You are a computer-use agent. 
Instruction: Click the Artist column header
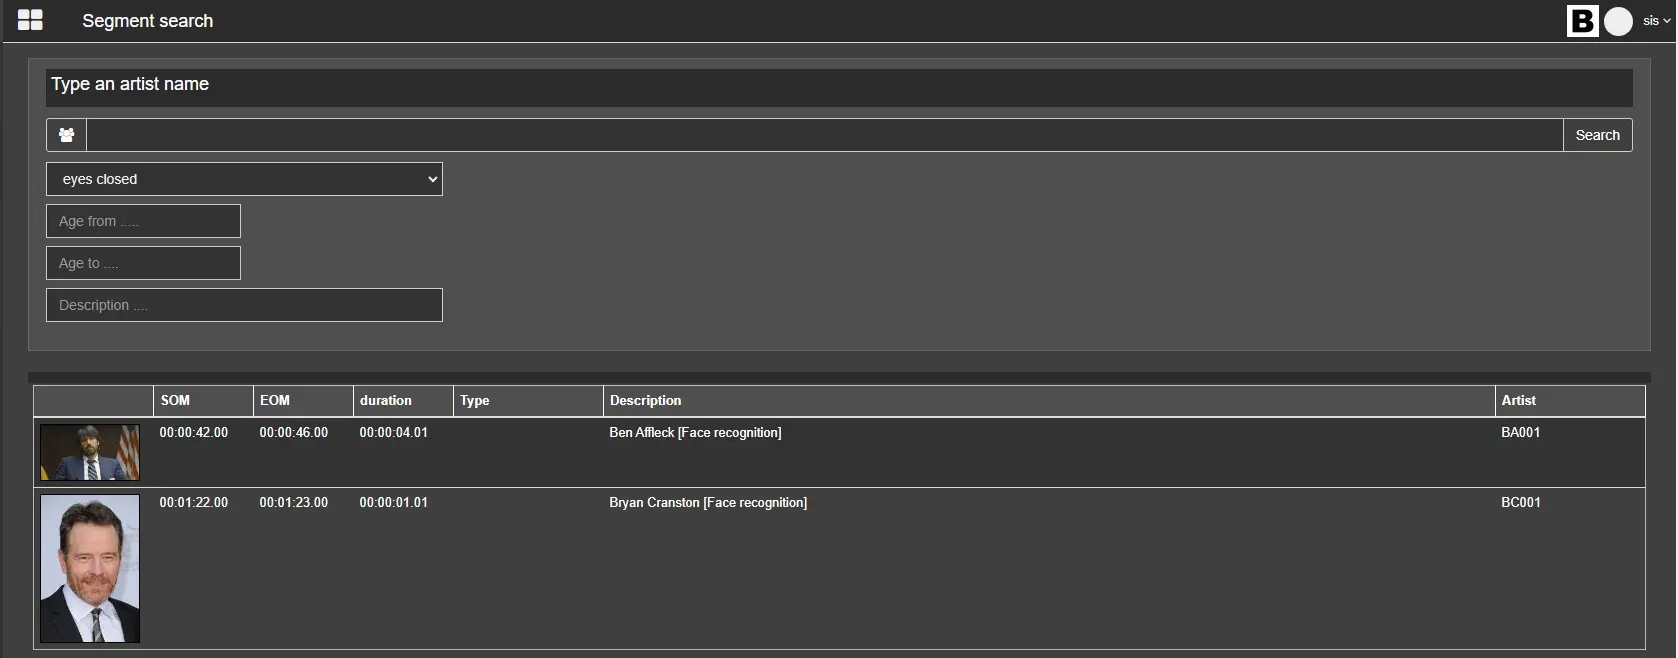(x=1518, y=400)
